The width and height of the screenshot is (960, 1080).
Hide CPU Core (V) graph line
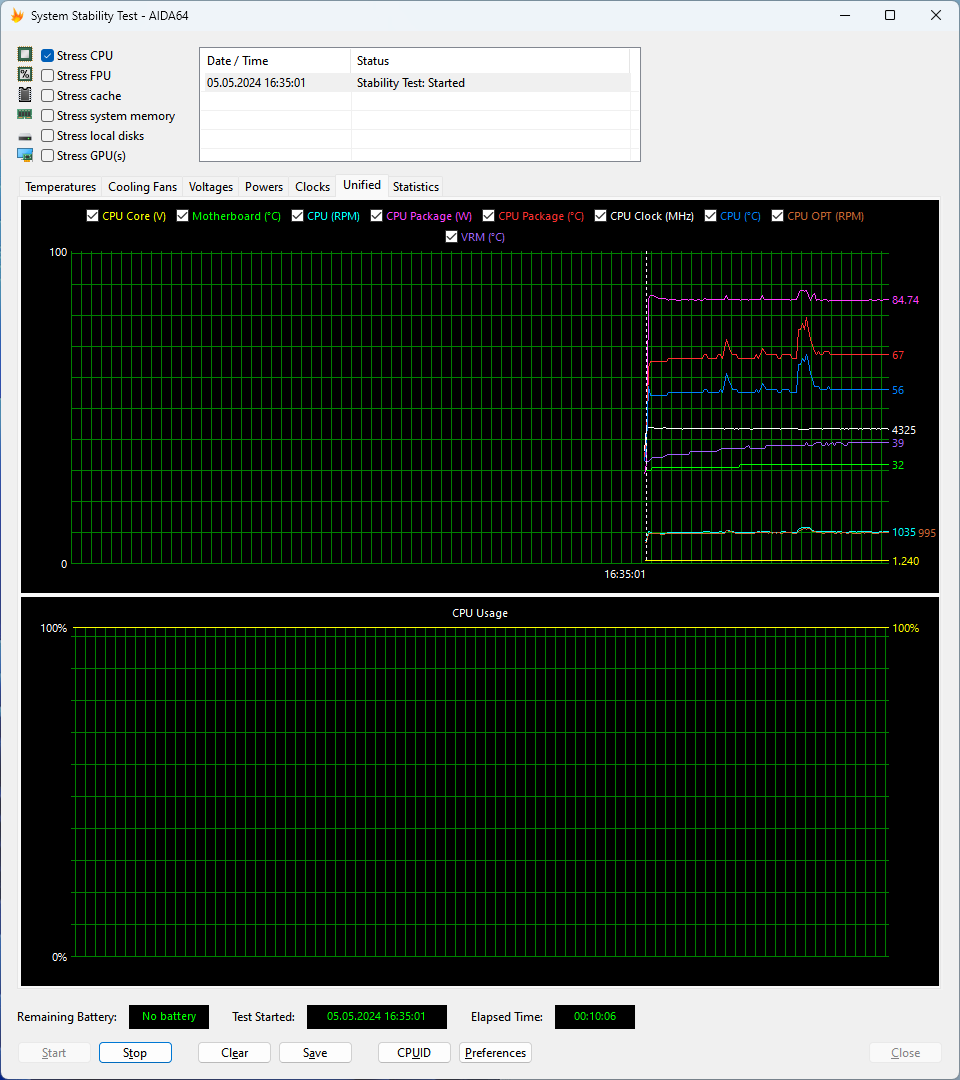click(x=92, y=216)
